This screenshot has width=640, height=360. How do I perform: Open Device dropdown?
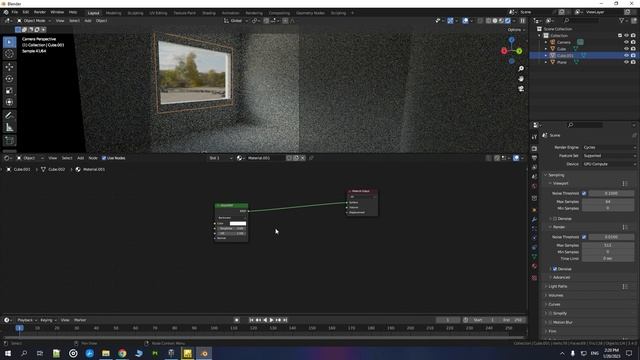(609, 164)
